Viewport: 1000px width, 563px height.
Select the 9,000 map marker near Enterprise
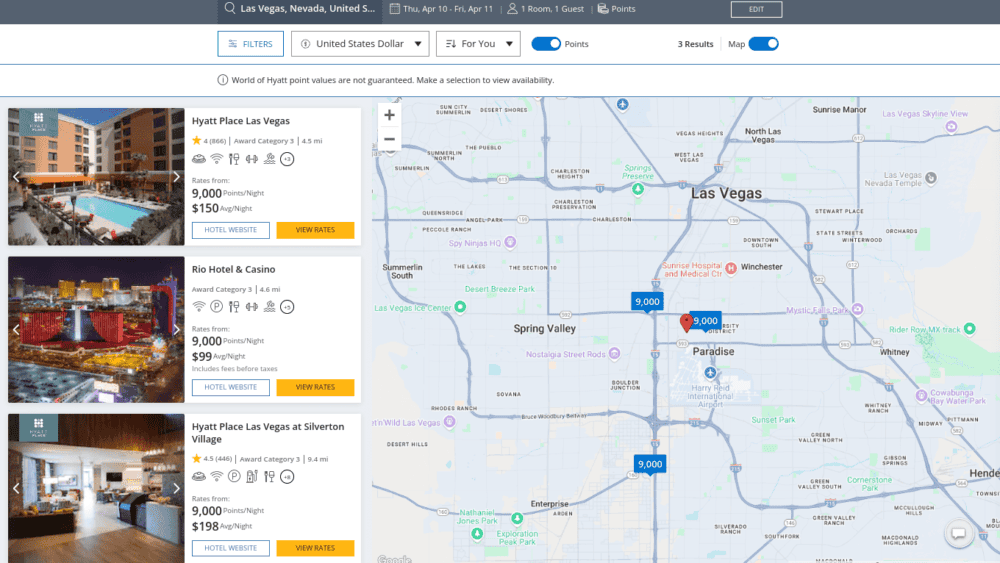coord(650,465)
